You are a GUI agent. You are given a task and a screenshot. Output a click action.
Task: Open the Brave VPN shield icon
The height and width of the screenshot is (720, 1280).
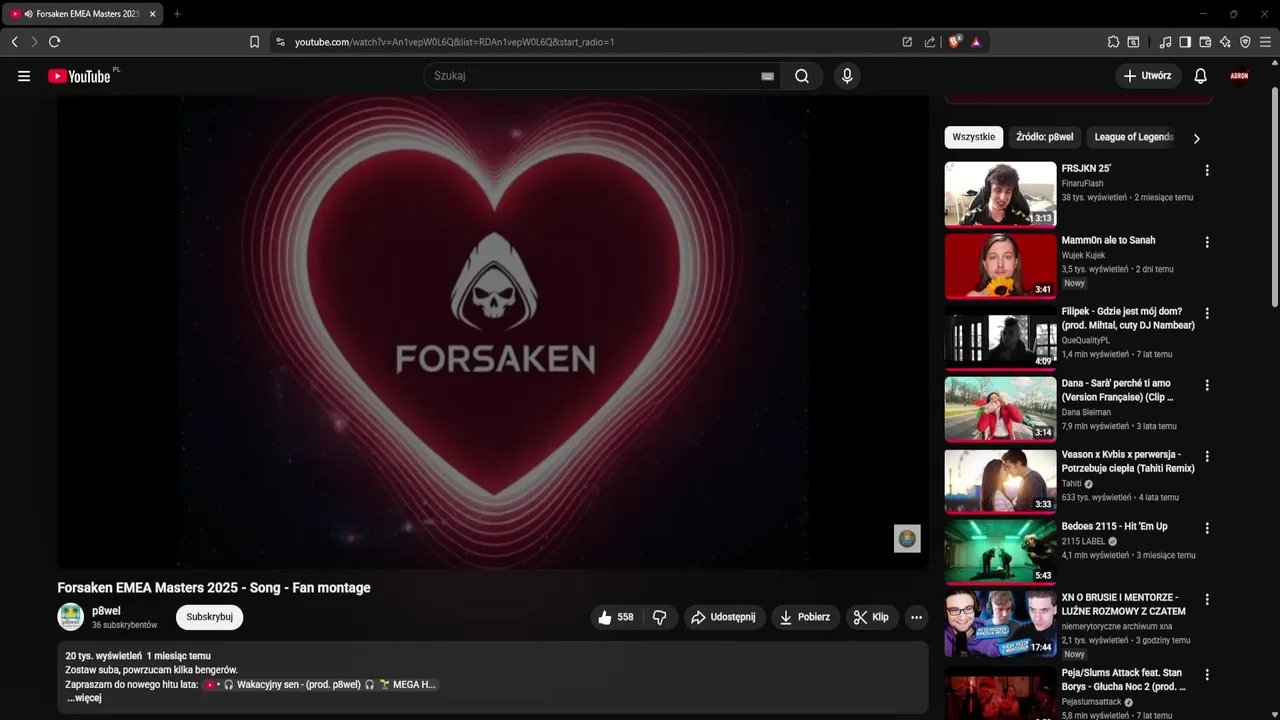(x=1245, y=42)
